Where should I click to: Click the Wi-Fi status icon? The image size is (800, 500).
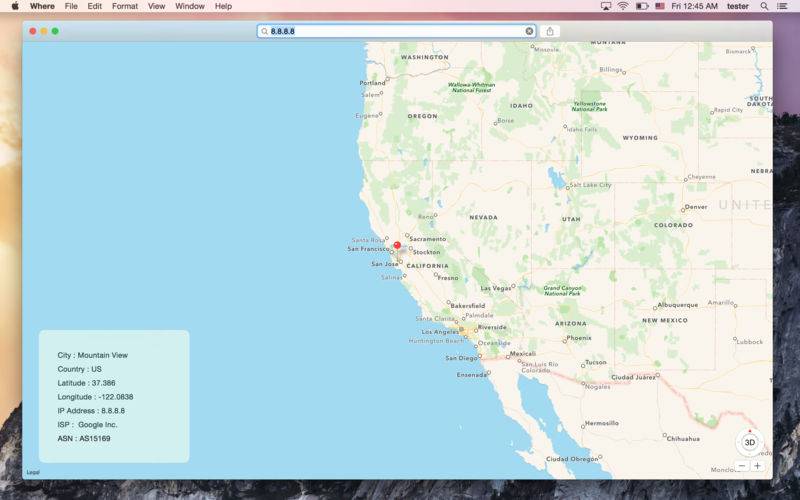[x=623, y=6]
